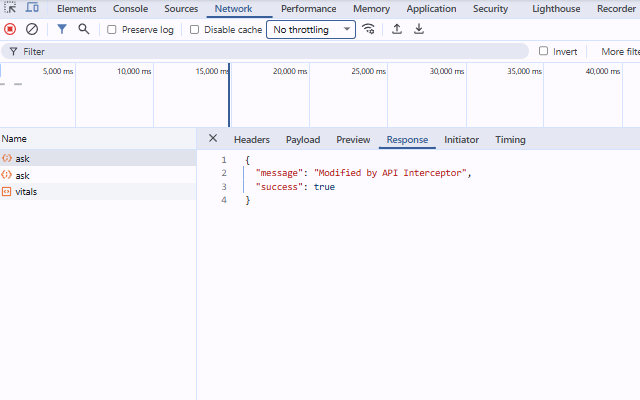Show the Preview tab
Image resolution: width=640 pixels, height=400 pixels.
[353, 140]
